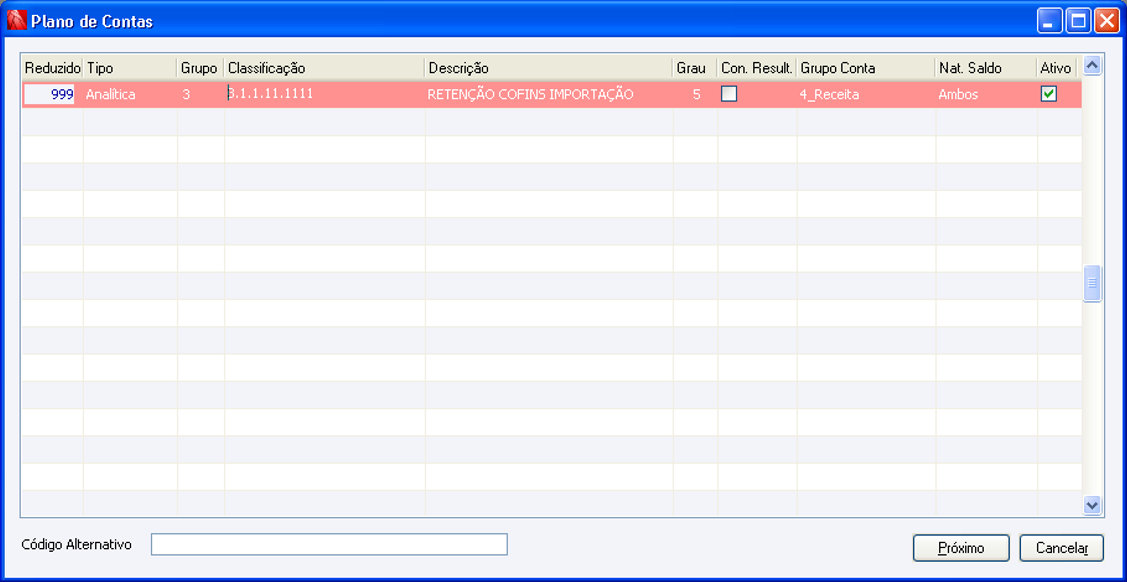Click the Grupo Conta column header
This screenshot has height=582, width=1127.
[866, 68]
